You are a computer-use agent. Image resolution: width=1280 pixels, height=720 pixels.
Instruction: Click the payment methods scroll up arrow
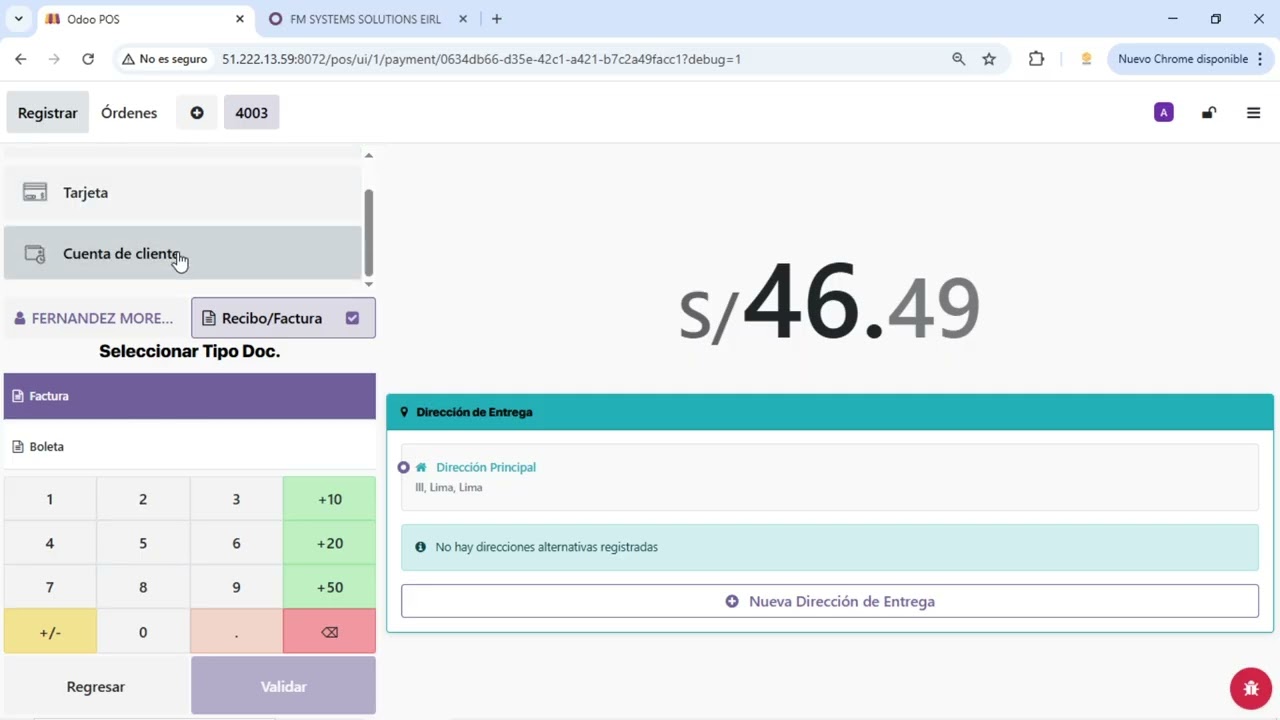click(x=368, y=155)
